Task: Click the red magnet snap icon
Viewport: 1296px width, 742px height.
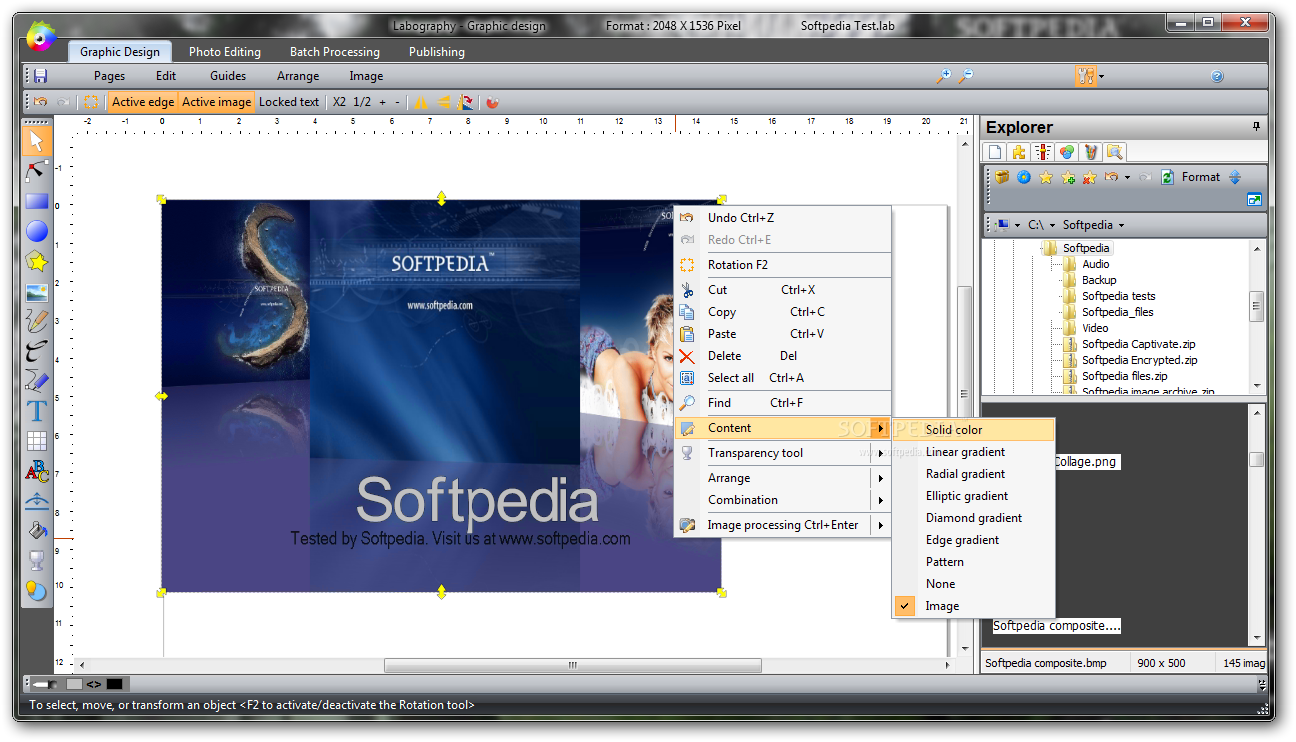Action: (x=492, y=102)
